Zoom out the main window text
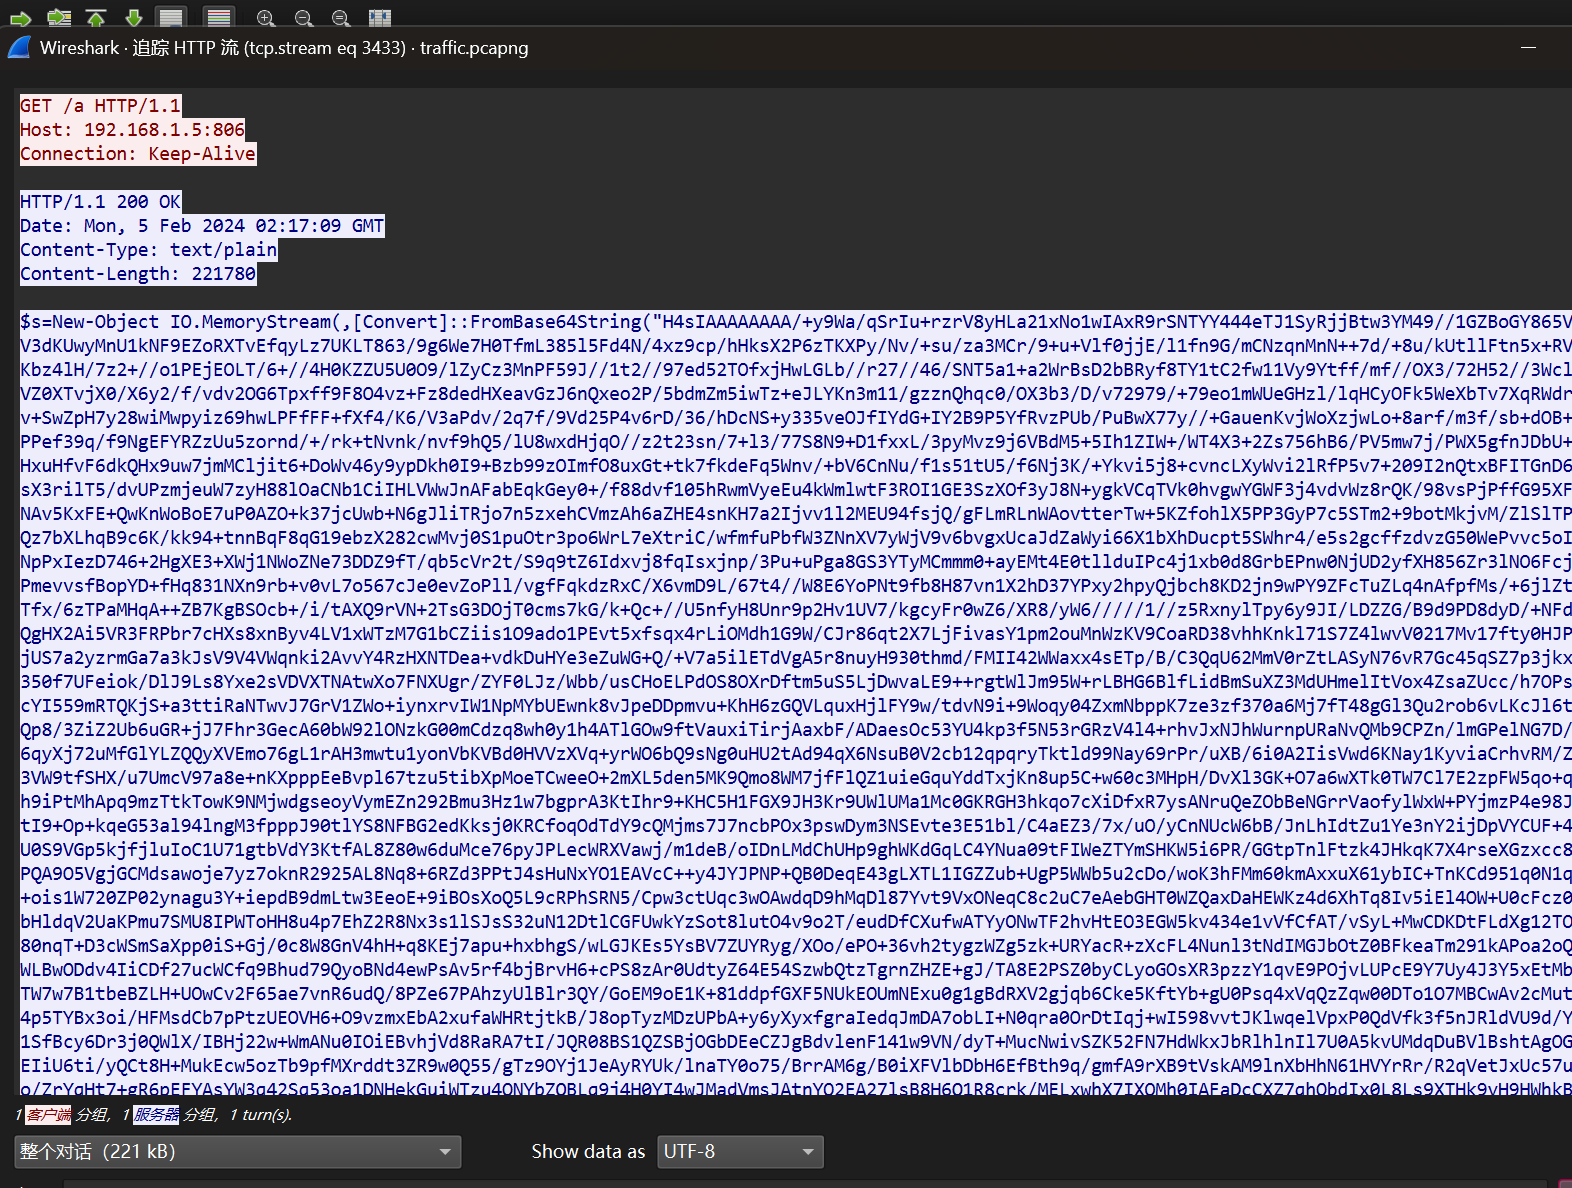 pyautogui.click(x=304, y=17)
